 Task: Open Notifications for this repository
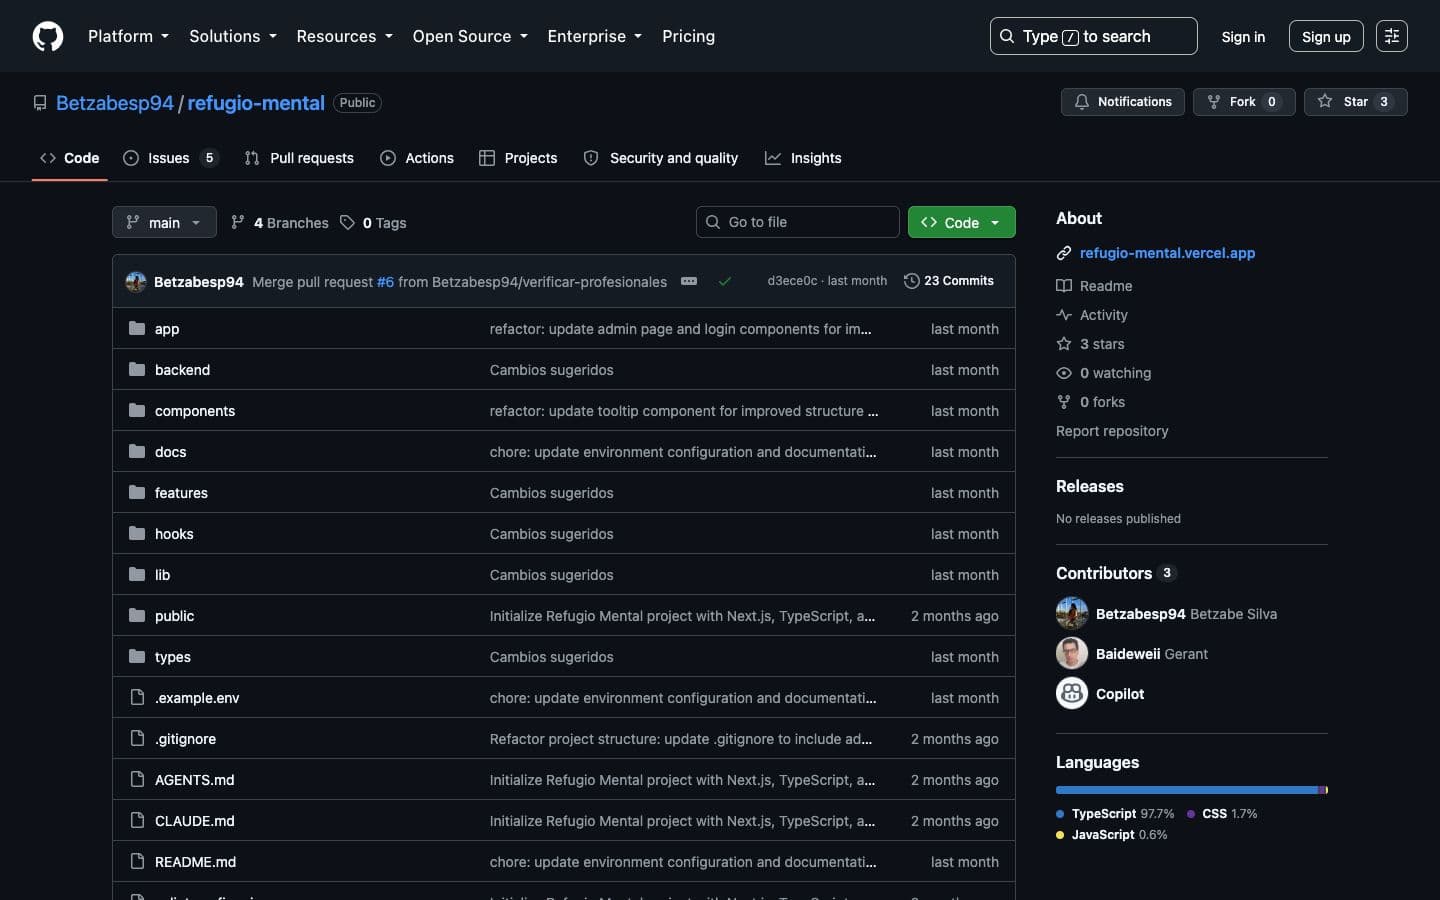tap(1123, 102)
